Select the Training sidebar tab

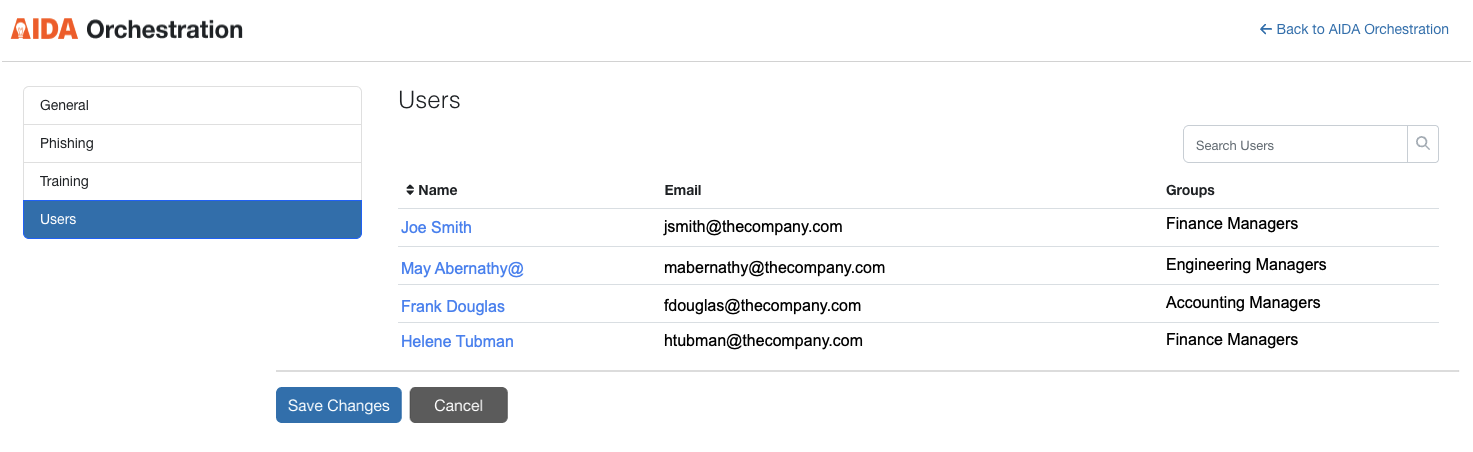tap(192, 181)
